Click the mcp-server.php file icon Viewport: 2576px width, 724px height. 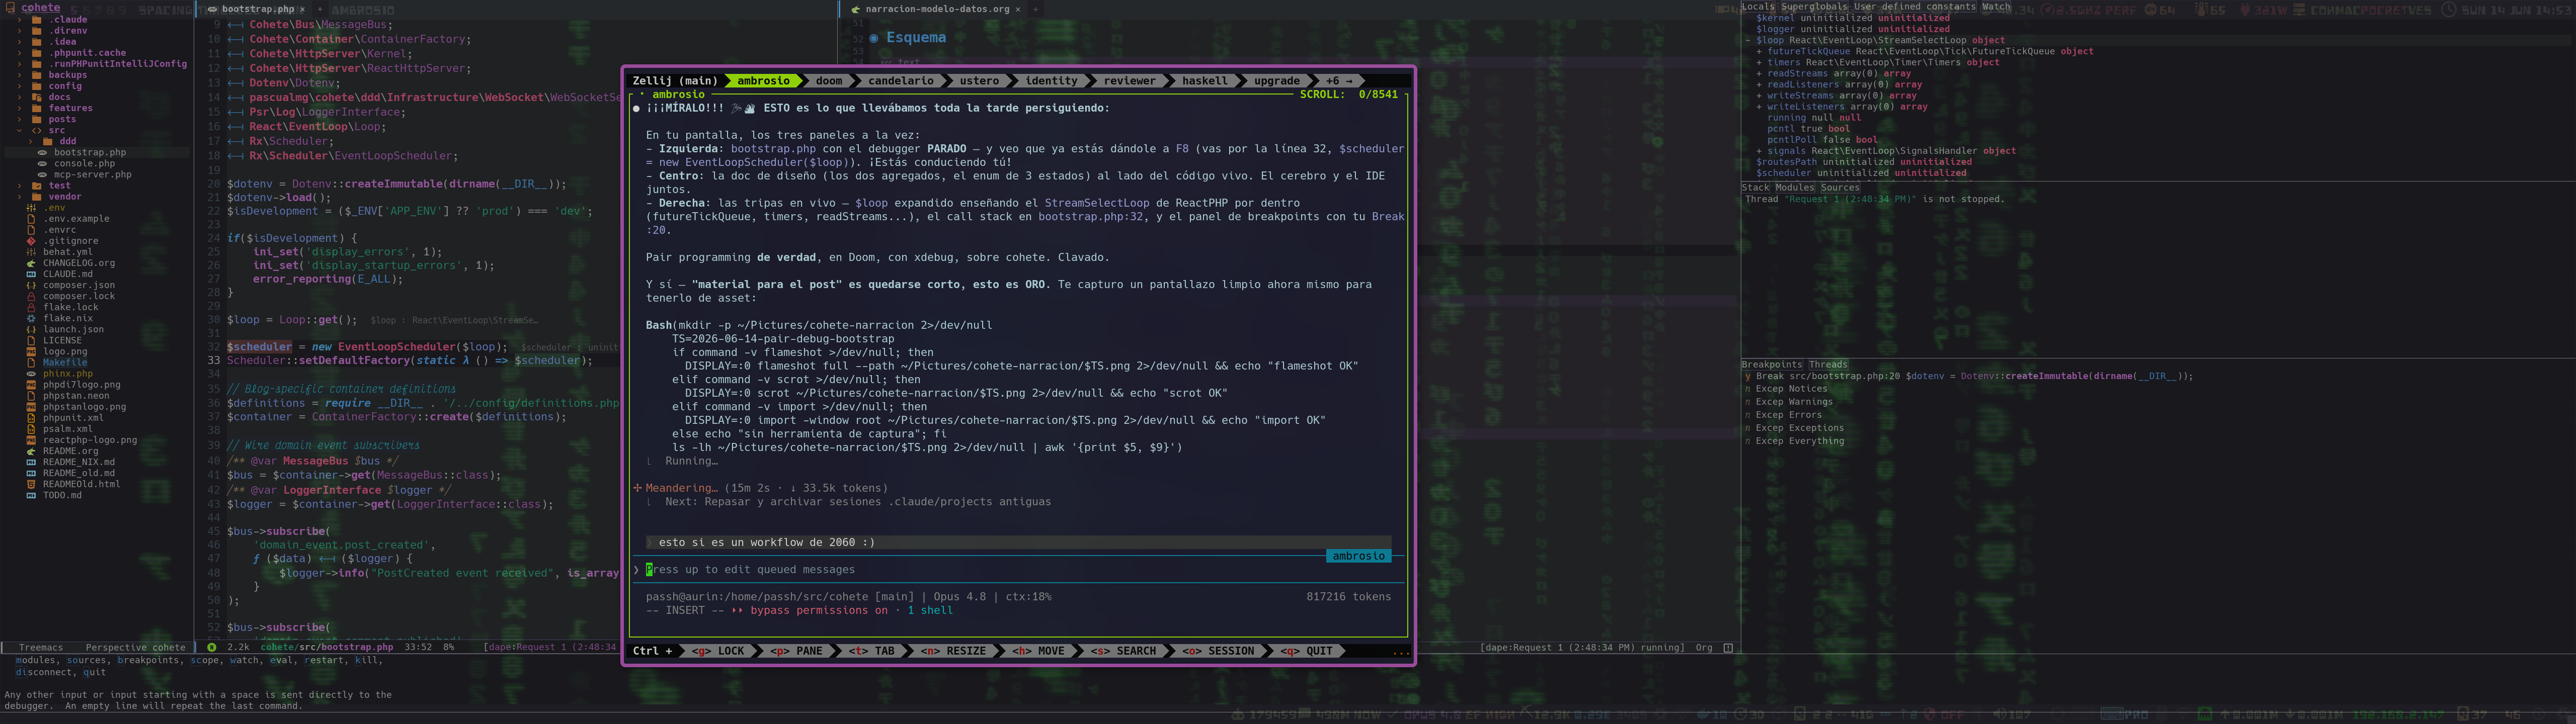pyautogui.click(x=43, y=175)
